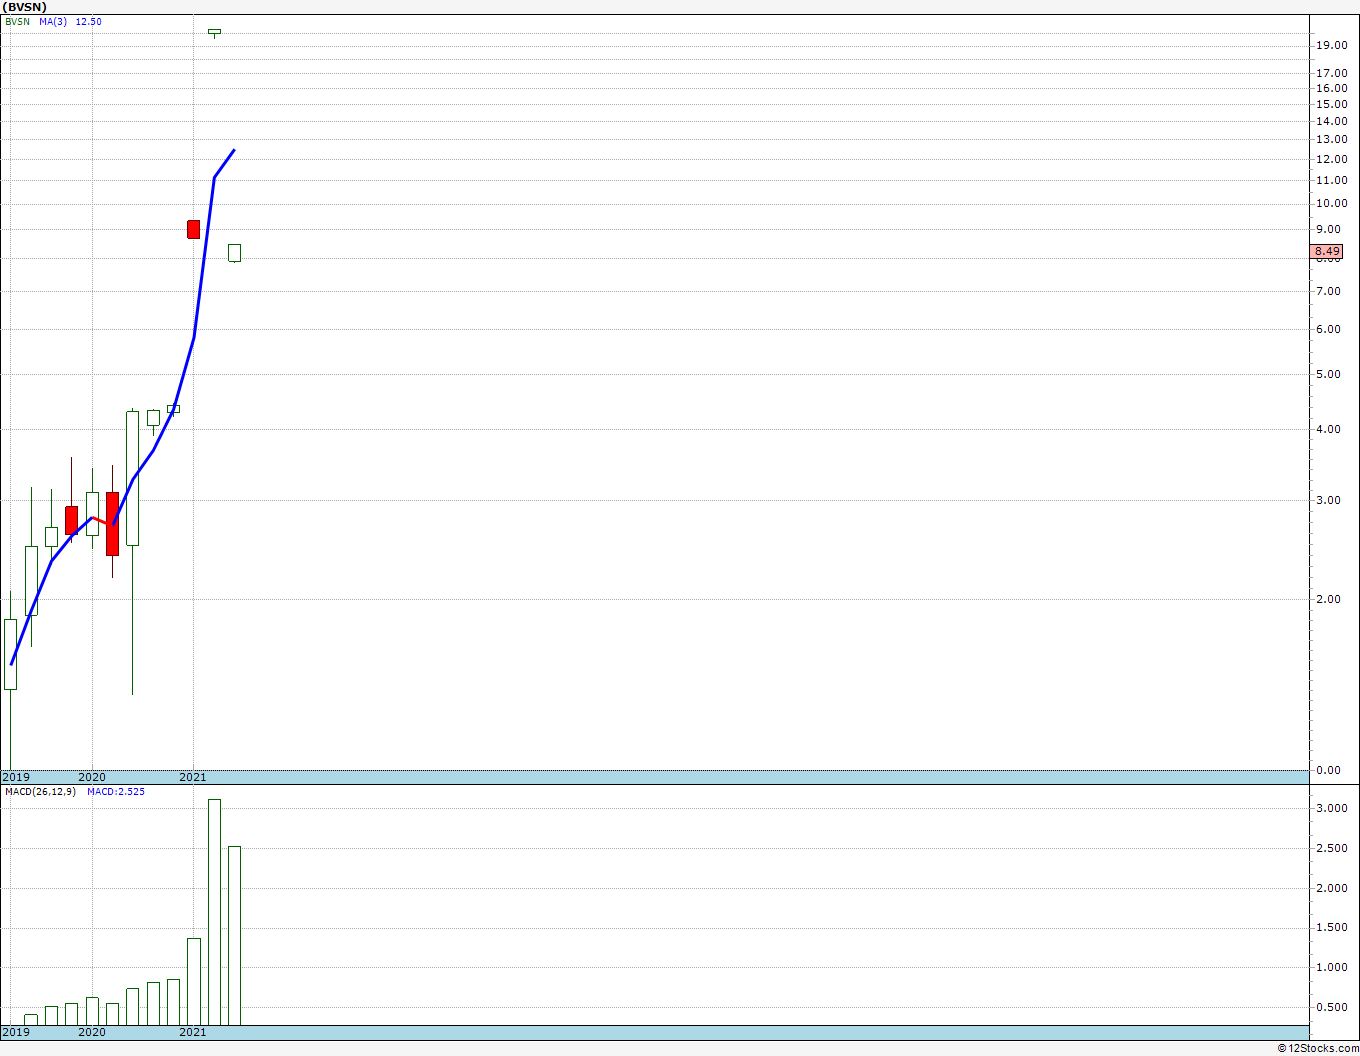Click 2020 on the price chart timeline
The width and height of the screenshot is (1360, 1056).
click(92, 777)
